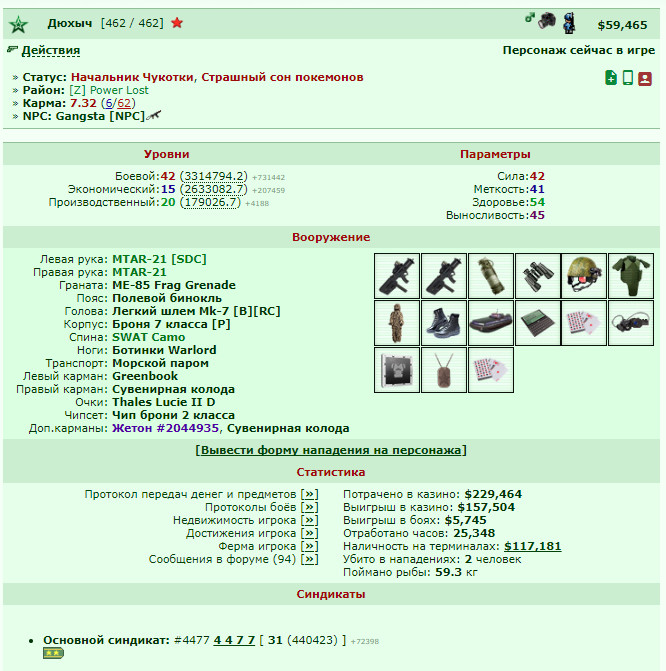This screenshot has width=666, height=671.
Task: Open the Действия actions link
Action: coord(51,50)
